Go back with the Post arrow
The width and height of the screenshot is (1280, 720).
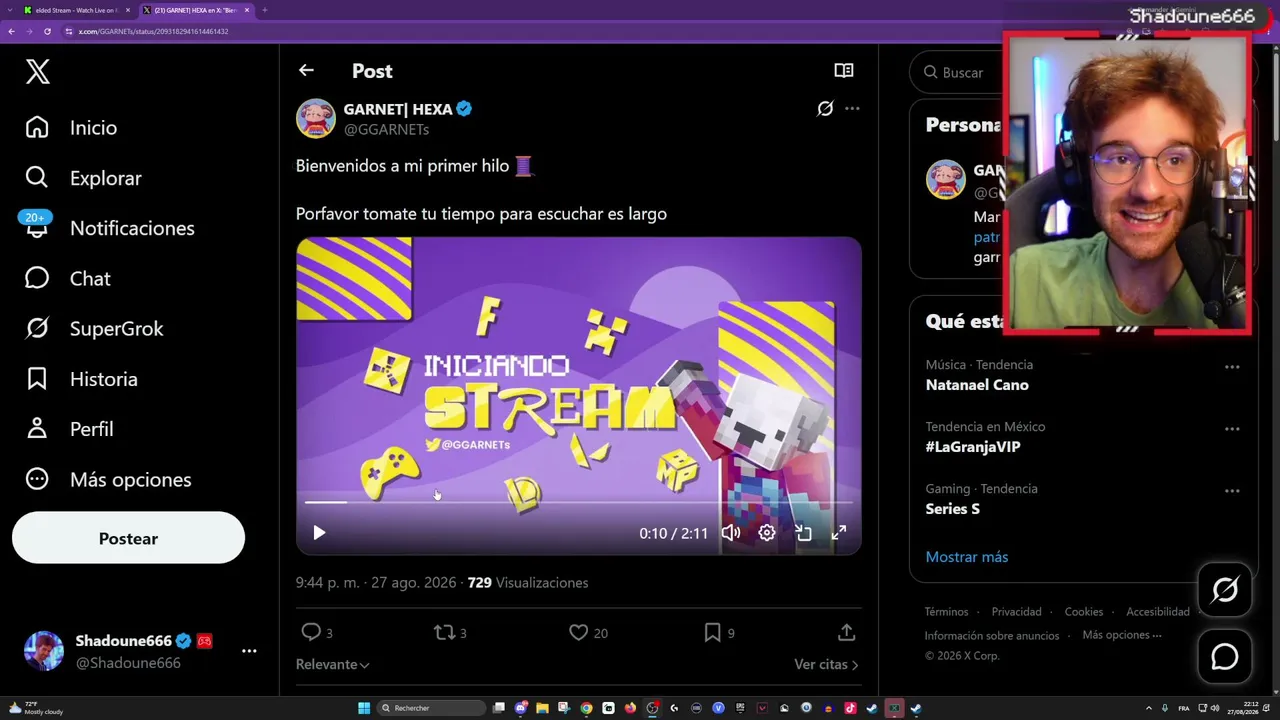click(306, 70)
